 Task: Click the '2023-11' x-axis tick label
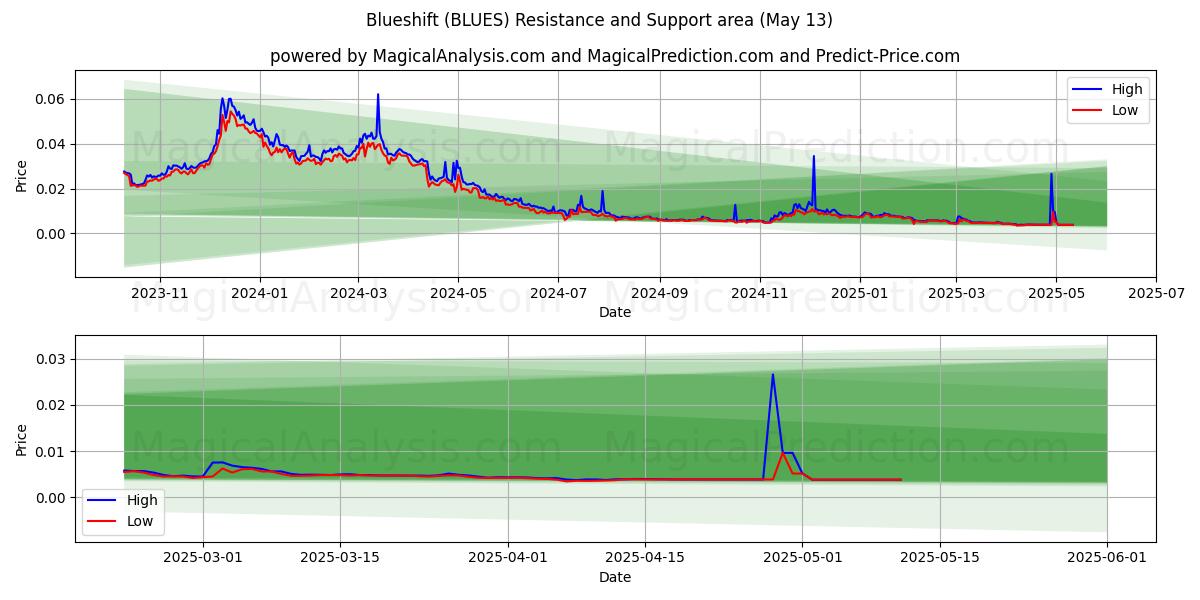(160, 293)
